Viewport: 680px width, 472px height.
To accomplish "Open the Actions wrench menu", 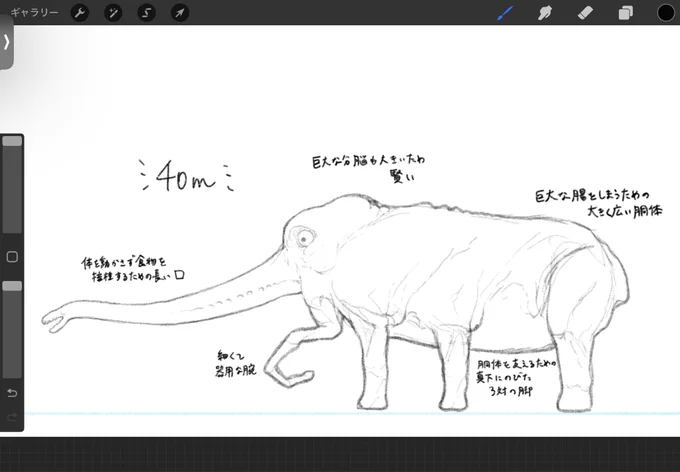I will point(80,13).
